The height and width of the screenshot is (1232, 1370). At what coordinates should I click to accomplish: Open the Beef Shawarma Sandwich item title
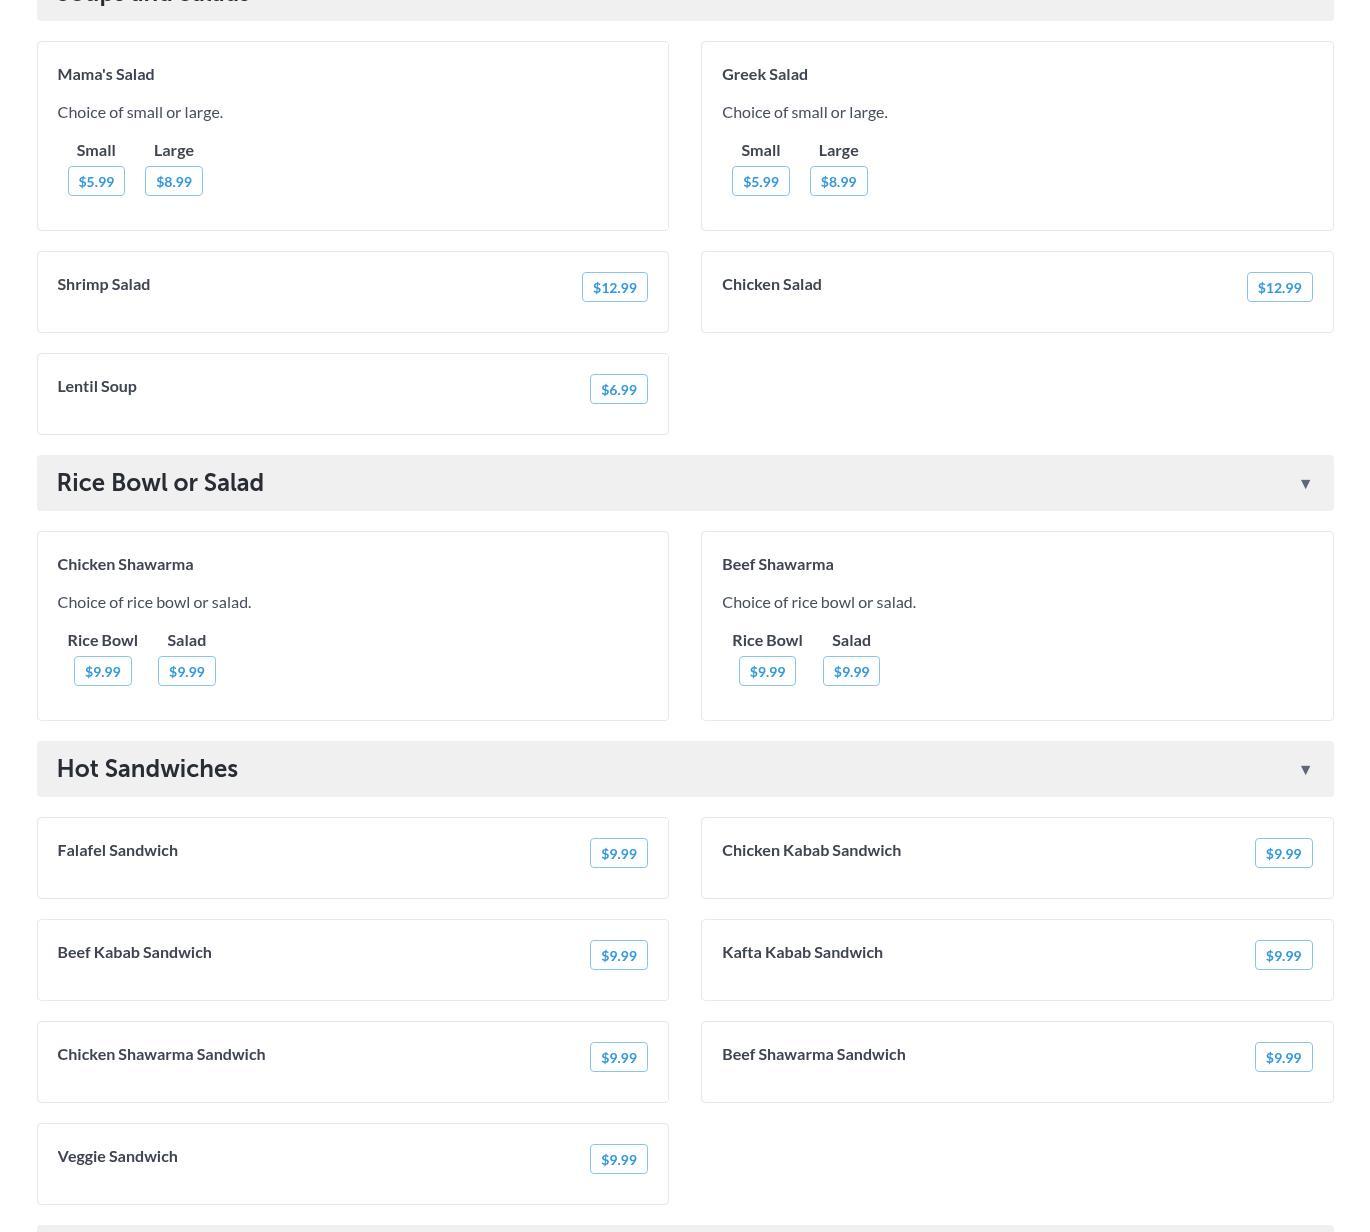point(813,1055)
